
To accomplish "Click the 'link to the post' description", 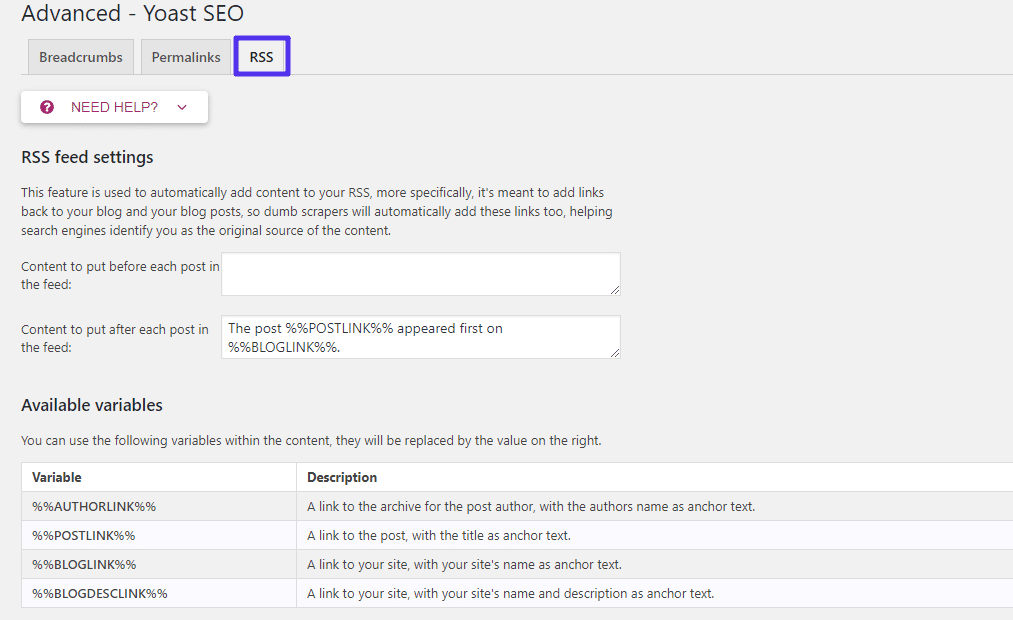I will (439, 535).
